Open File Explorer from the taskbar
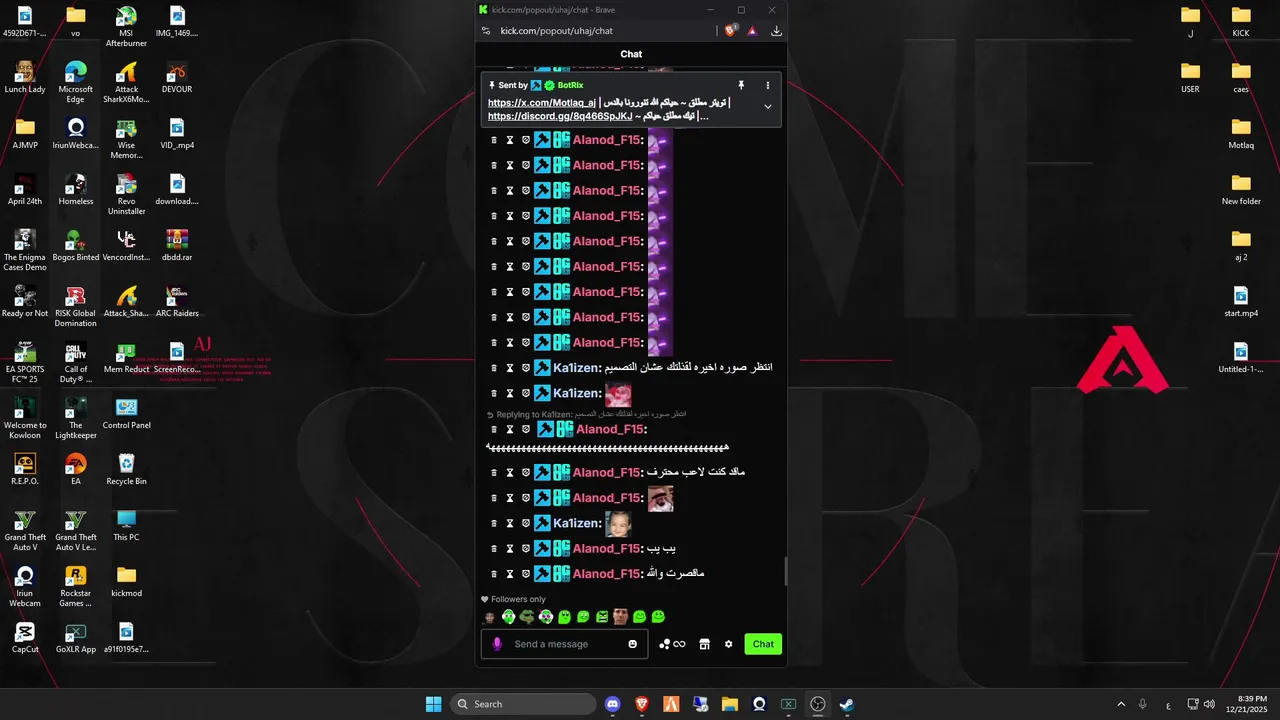1280x720 pixels. [x=730, y=704]
